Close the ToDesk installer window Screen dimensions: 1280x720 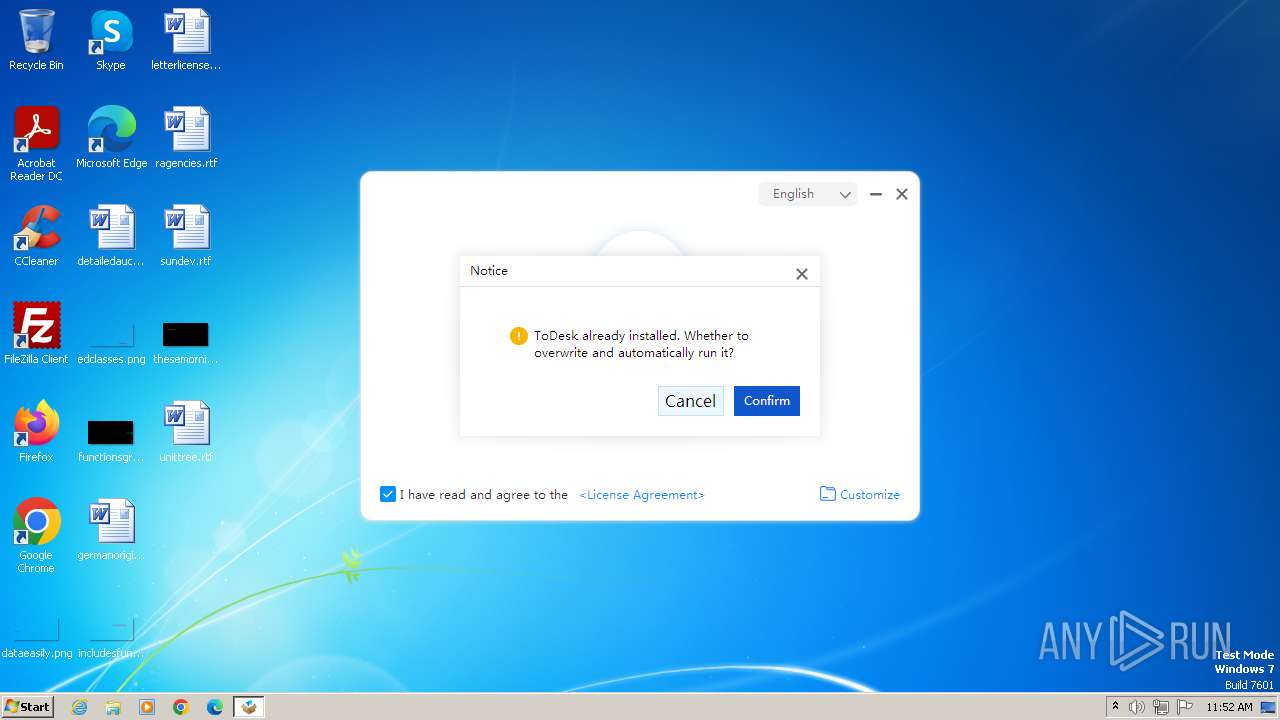click(902, 194)
